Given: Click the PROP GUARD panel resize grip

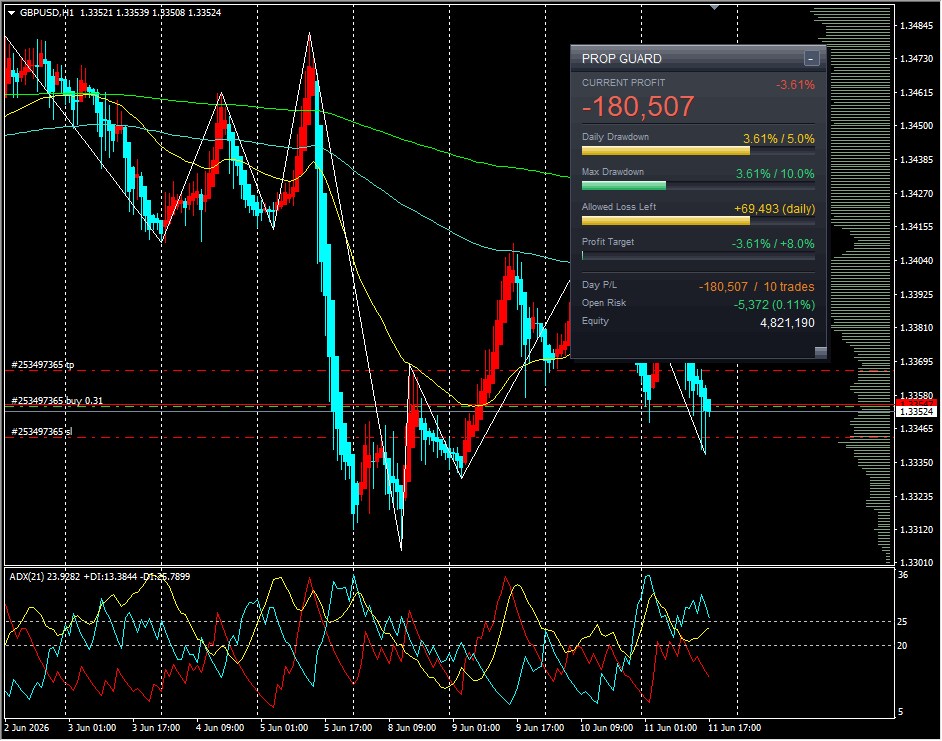Looking at the screenshot, I should click(x=820, y=352).
